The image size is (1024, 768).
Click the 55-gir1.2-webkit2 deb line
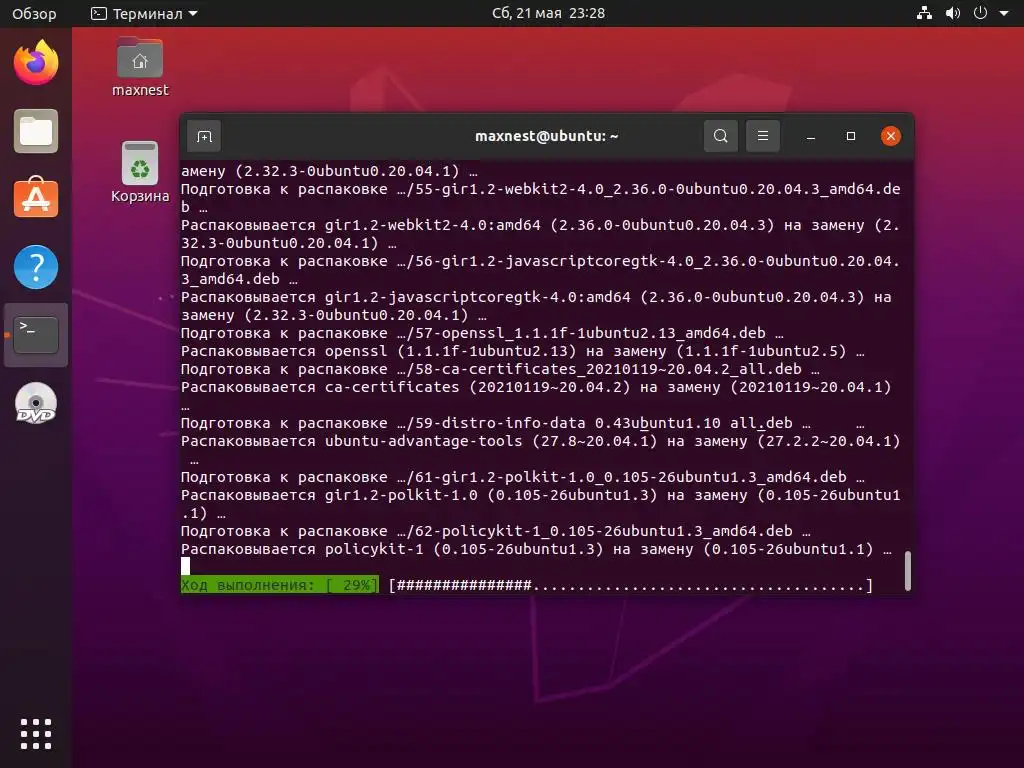pos(541,198)
